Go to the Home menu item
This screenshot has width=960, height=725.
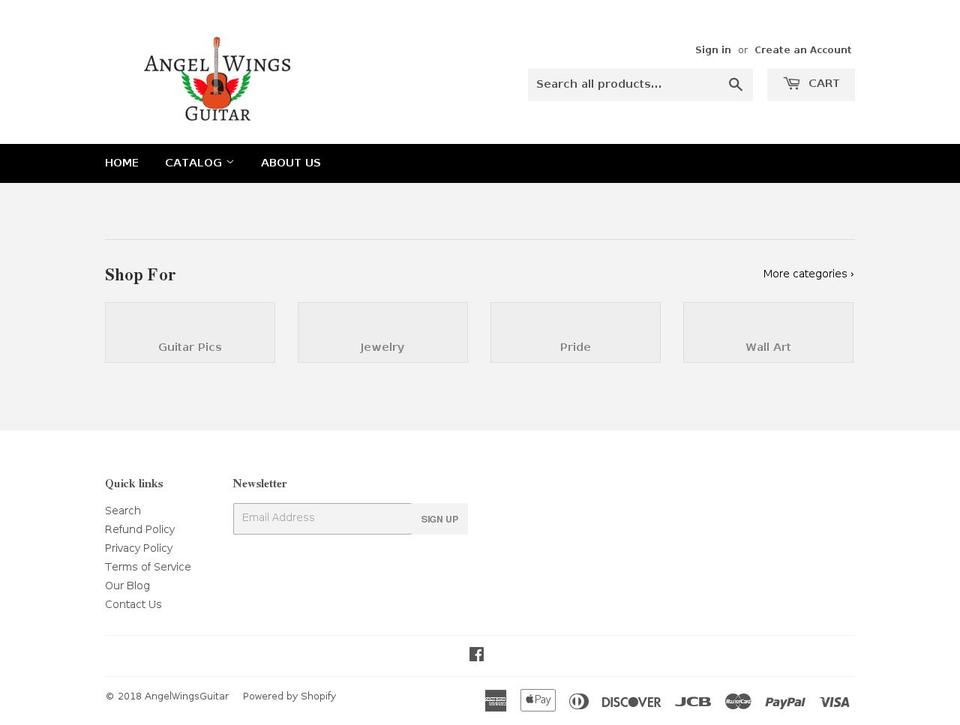coord(121,163)
